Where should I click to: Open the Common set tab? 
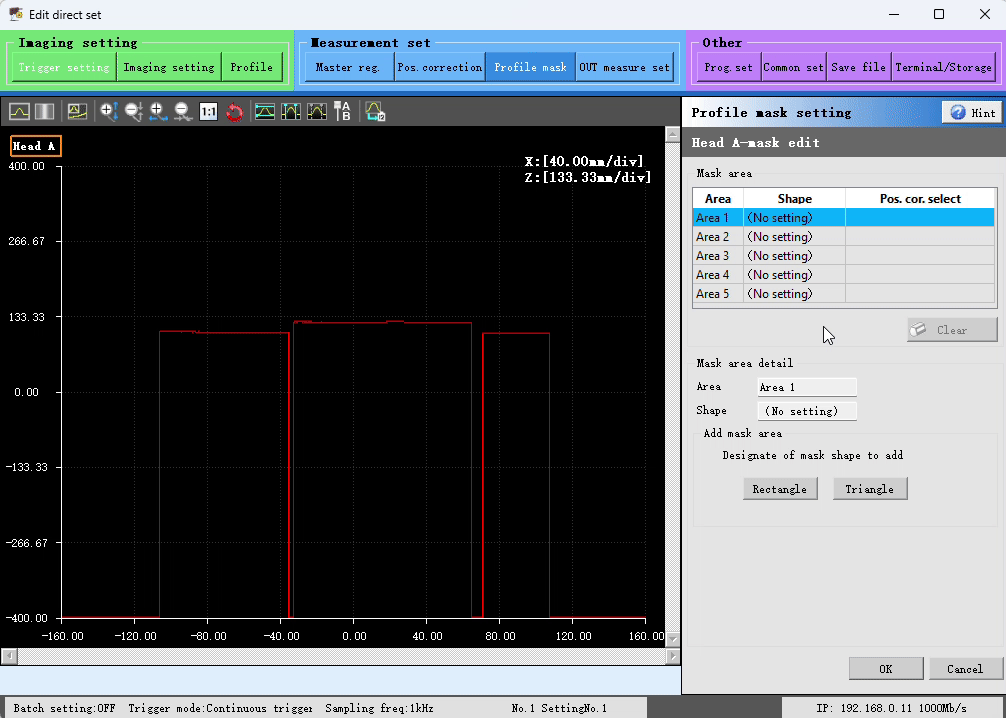pos(794,67)
